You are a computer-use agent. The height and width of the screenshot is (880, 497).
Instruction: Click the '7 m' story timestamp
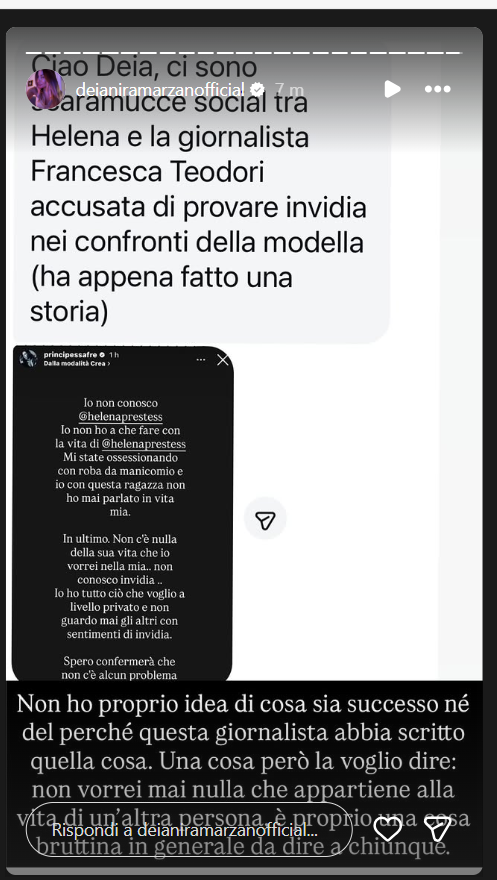coord(289,89)
